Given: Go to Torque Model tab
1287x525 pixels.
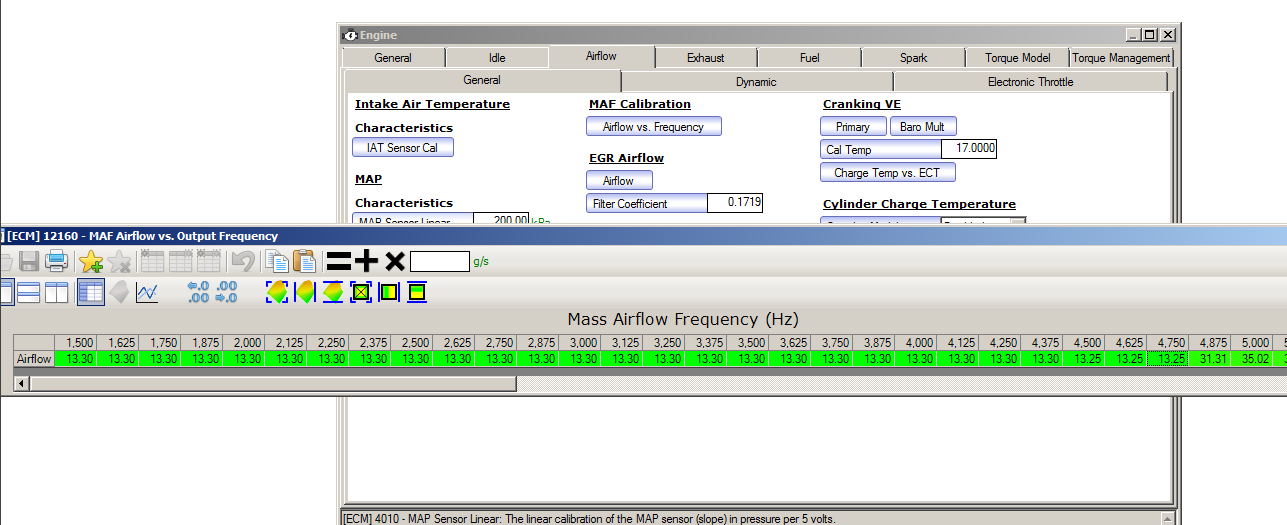Looking at the screenshot, I should (x=1018, y=58).
